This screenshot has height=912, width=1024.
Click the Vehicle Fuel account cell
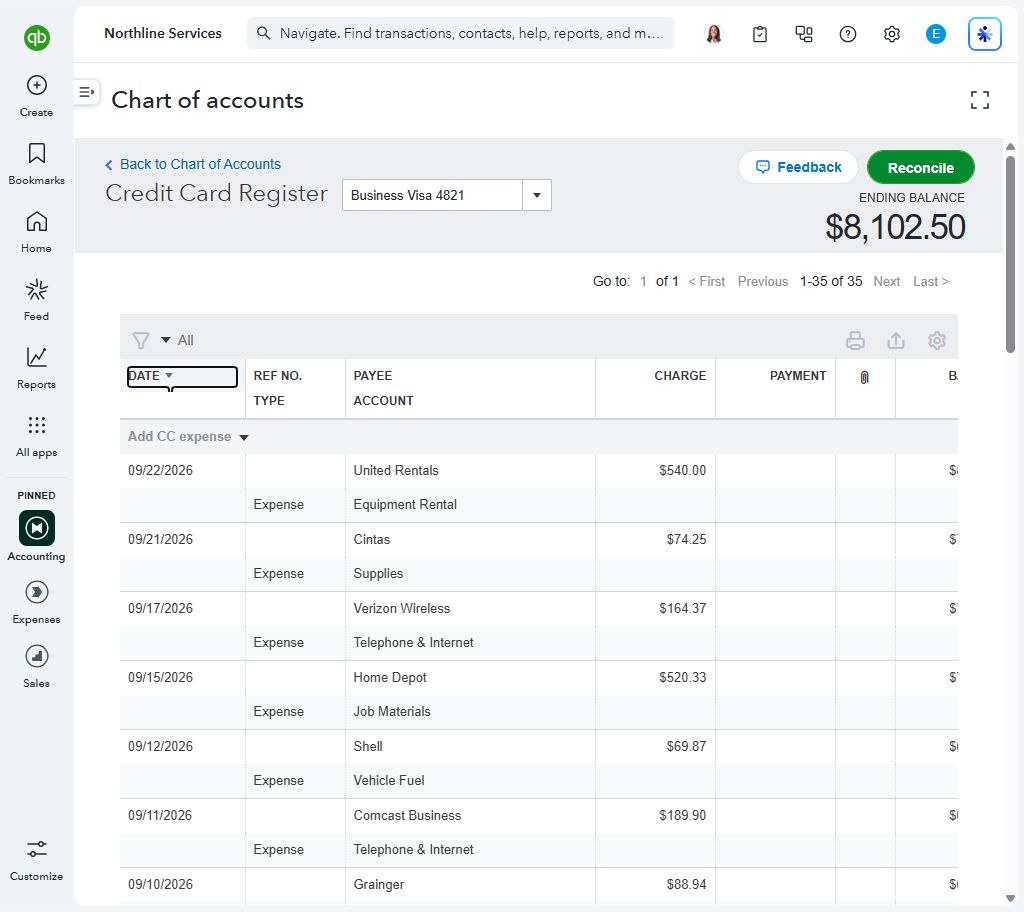pos(389,781)
